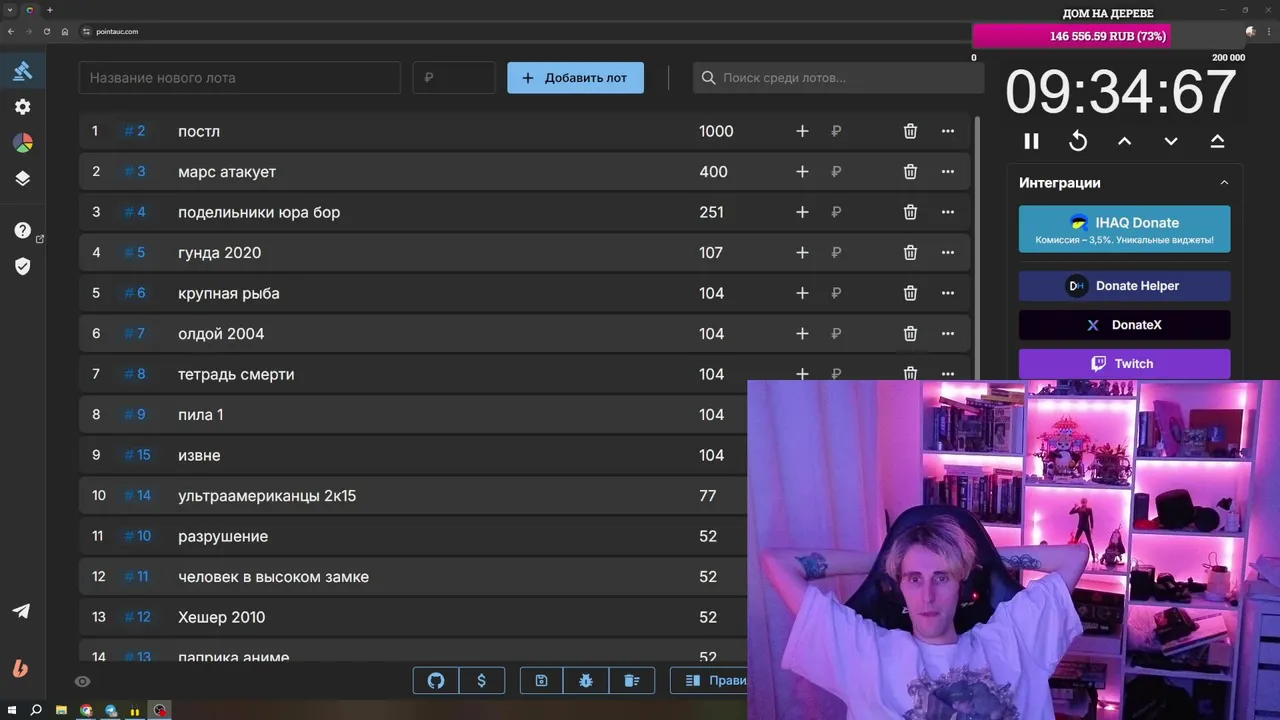Add amount with plus on 'постл' row

tap(802, 131)
